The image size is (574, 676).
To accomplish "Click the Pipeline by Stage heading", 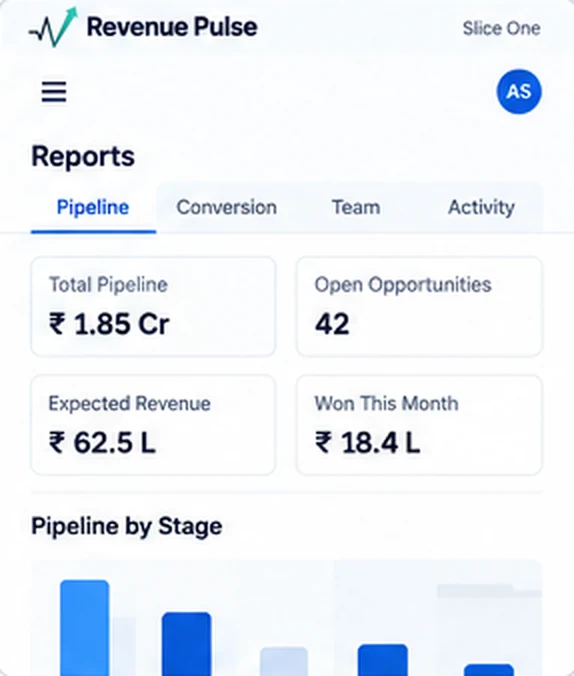I will [127, 526].
